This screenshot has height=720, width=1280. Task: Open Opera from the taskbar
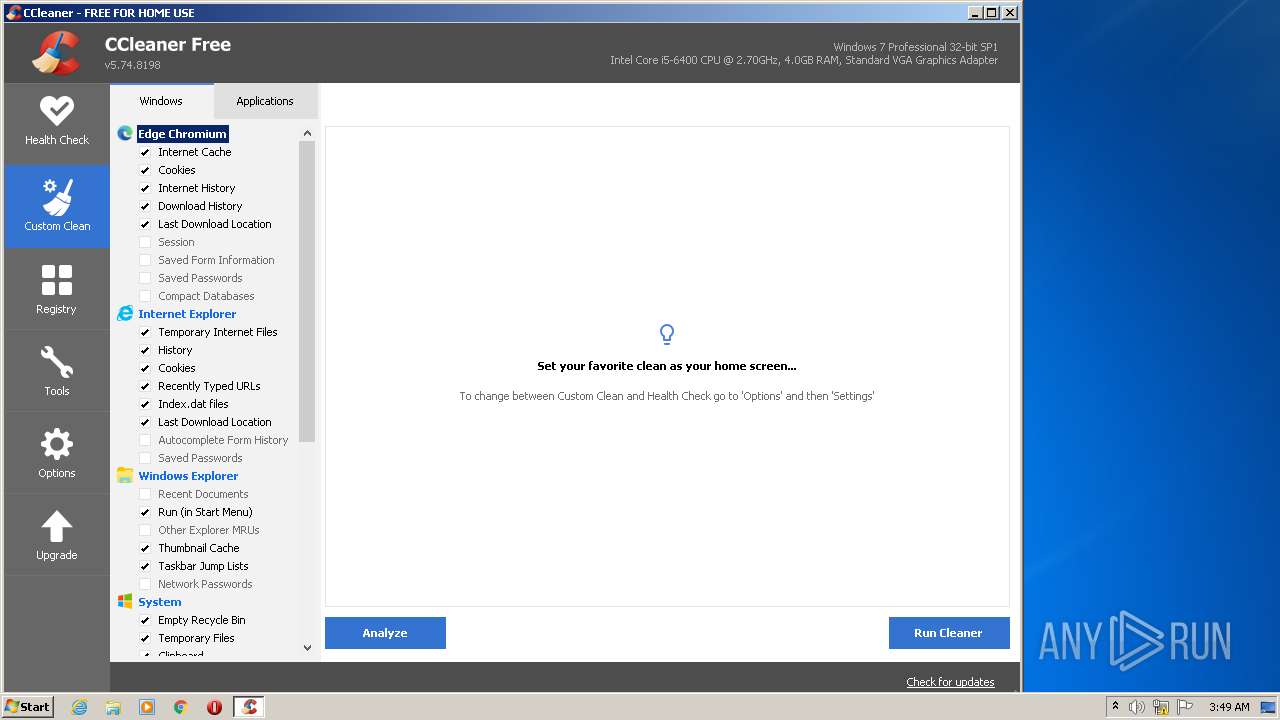coord(214,707)
